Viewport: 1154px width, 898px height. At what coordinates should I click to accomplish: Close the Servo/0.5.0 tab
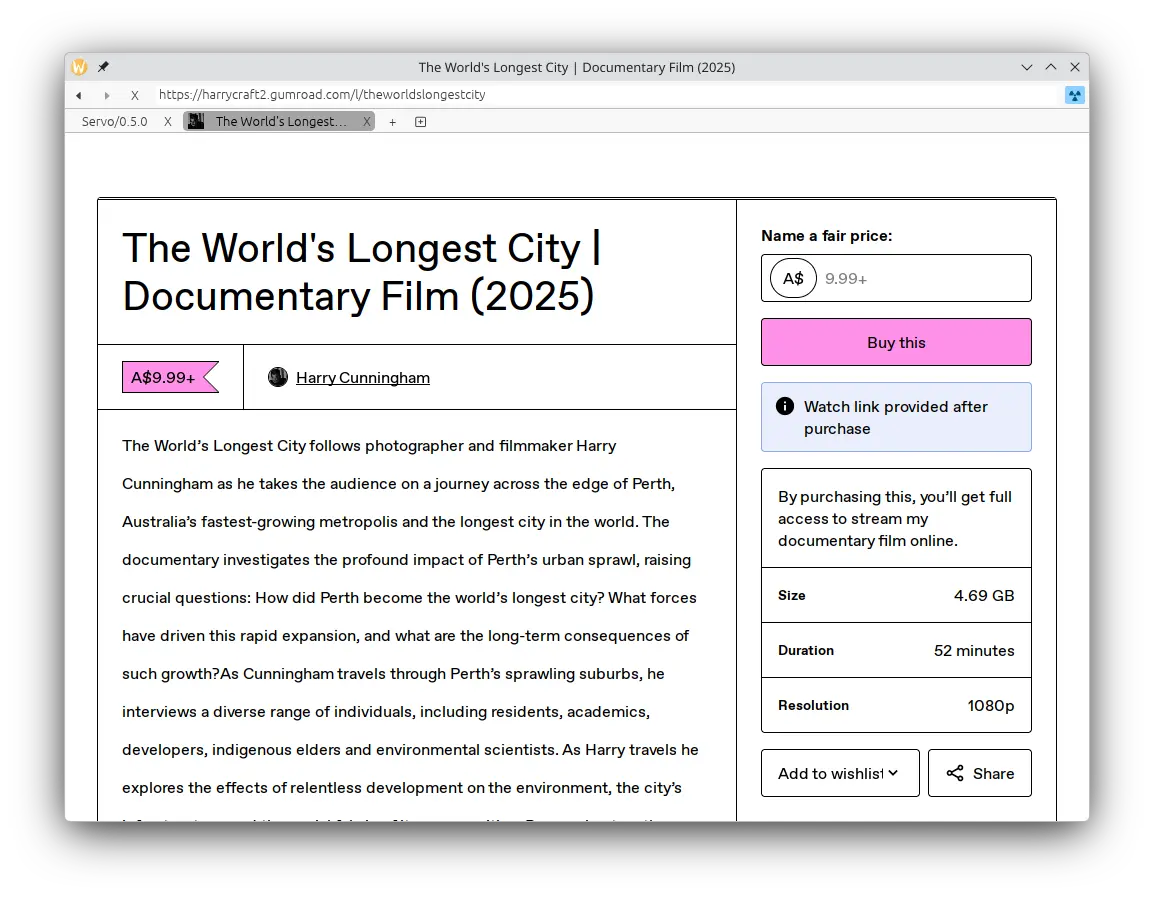pyautogui.click(x=168, y=121)
